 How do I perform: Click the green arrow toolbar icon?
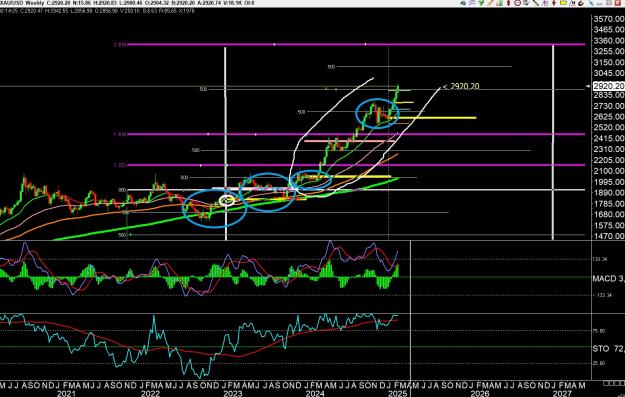pyautogui.click(x=481, y=3)
